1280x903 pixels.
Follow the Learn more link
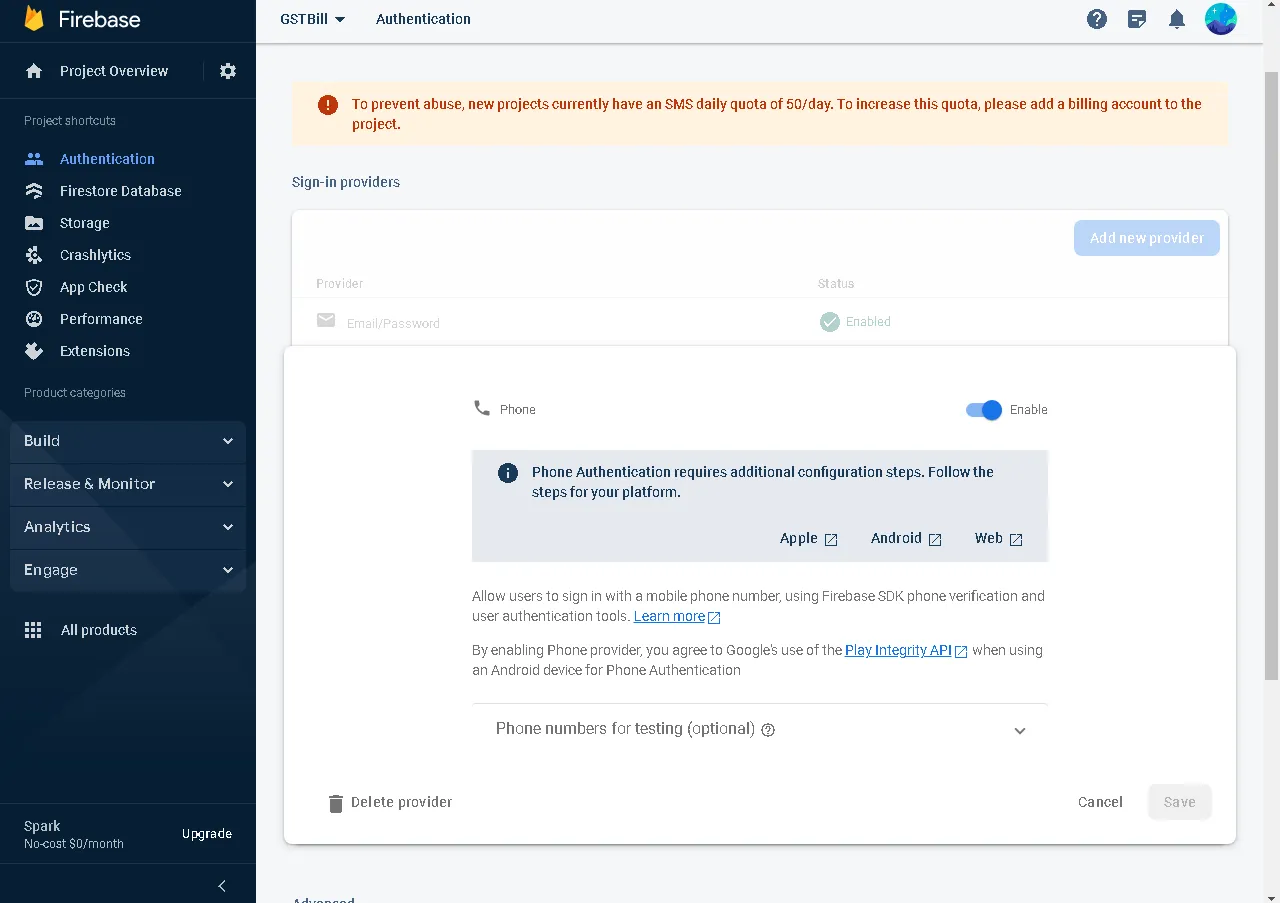[x=677, y=617]
